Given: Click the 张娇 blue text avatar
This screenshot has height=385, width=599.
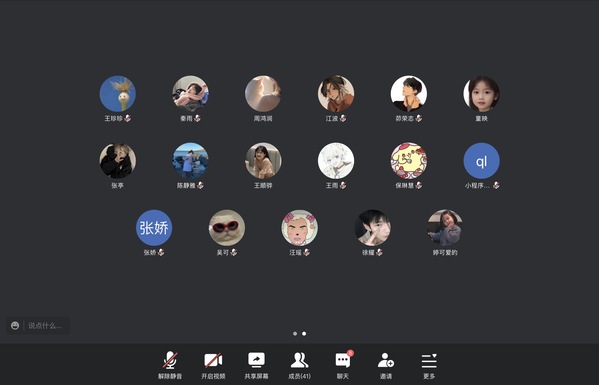Looking at the screenshot, I should tap(154, 228).
